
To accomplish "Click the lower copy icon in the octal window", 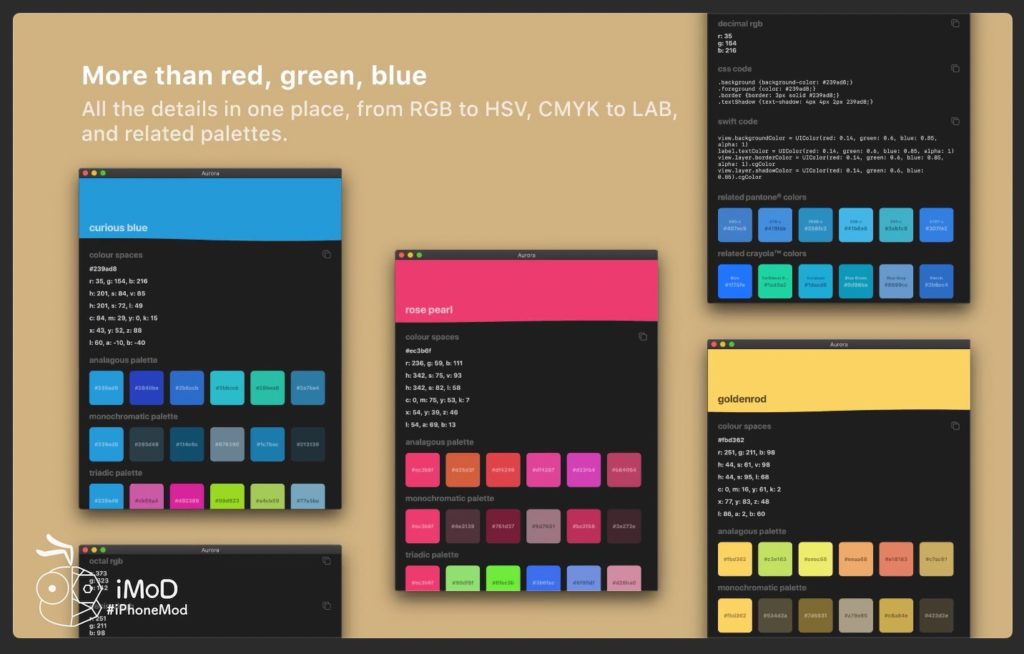I will [326, 606].
